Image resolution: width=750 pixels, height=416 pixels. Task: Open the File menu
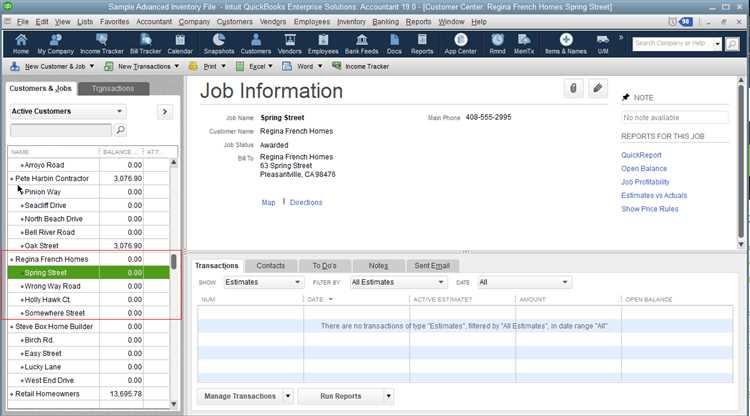[22, 22]
